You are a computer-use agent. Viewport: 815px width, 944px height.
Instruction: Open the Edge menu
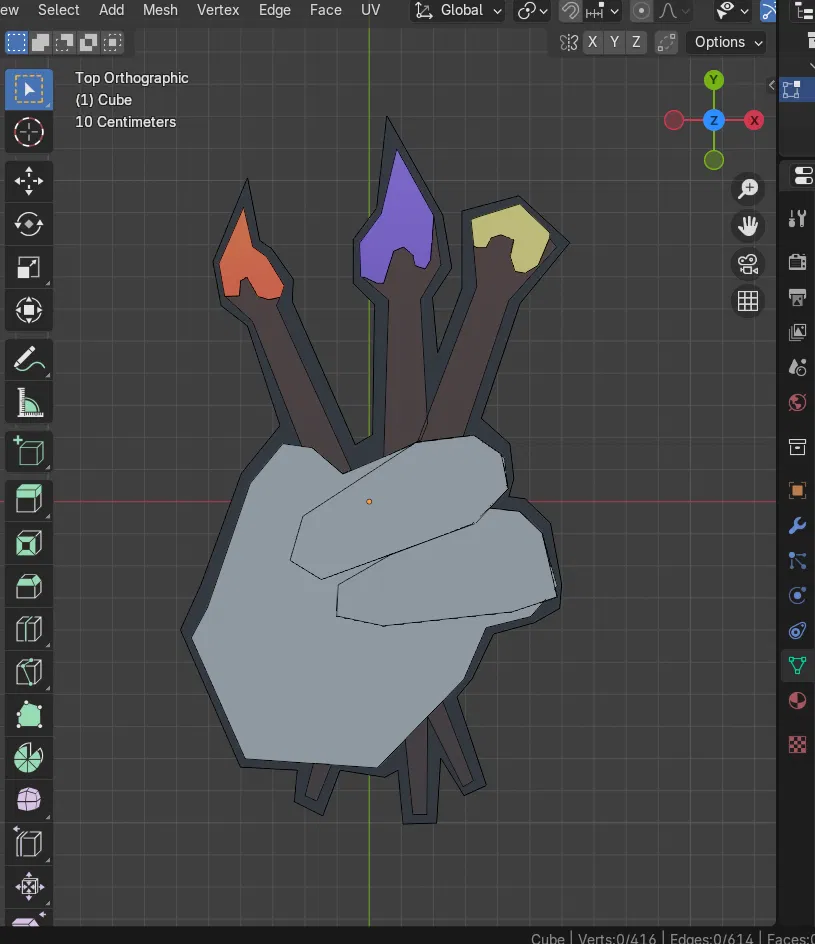(x=274, y=10)
